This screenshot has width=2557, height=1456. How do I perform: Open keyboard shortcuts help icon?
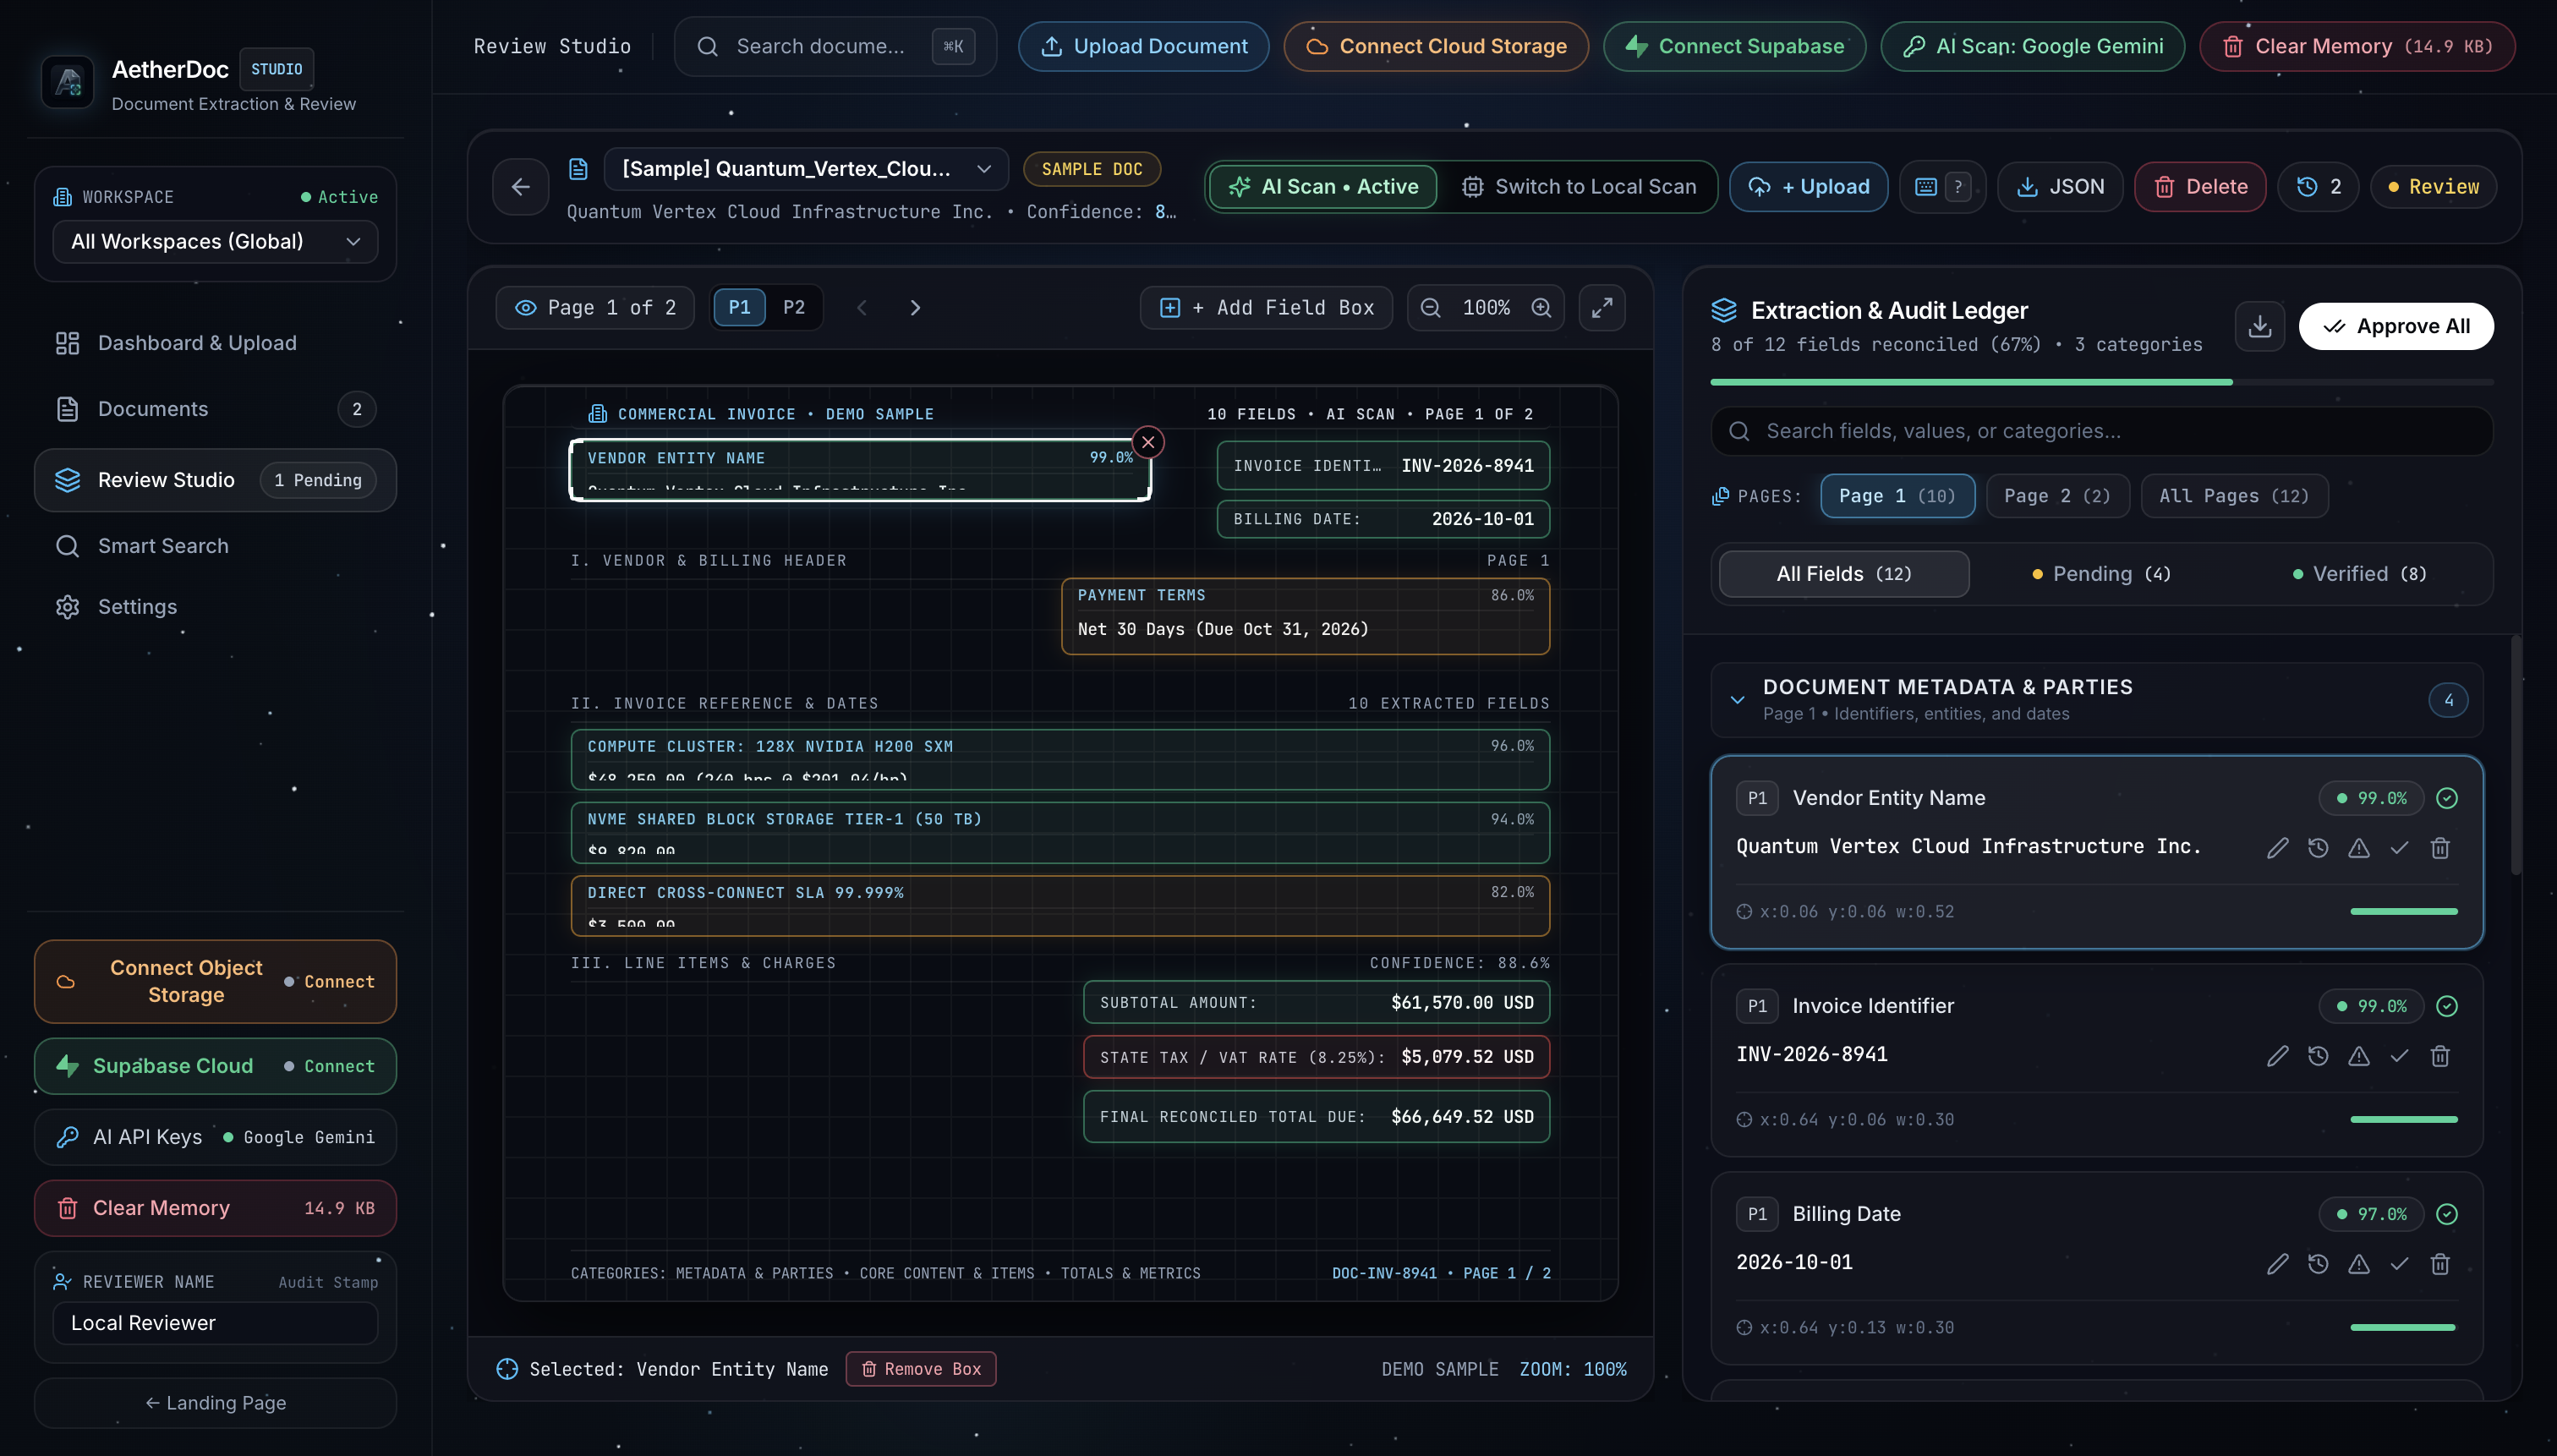coord(1942,187)
